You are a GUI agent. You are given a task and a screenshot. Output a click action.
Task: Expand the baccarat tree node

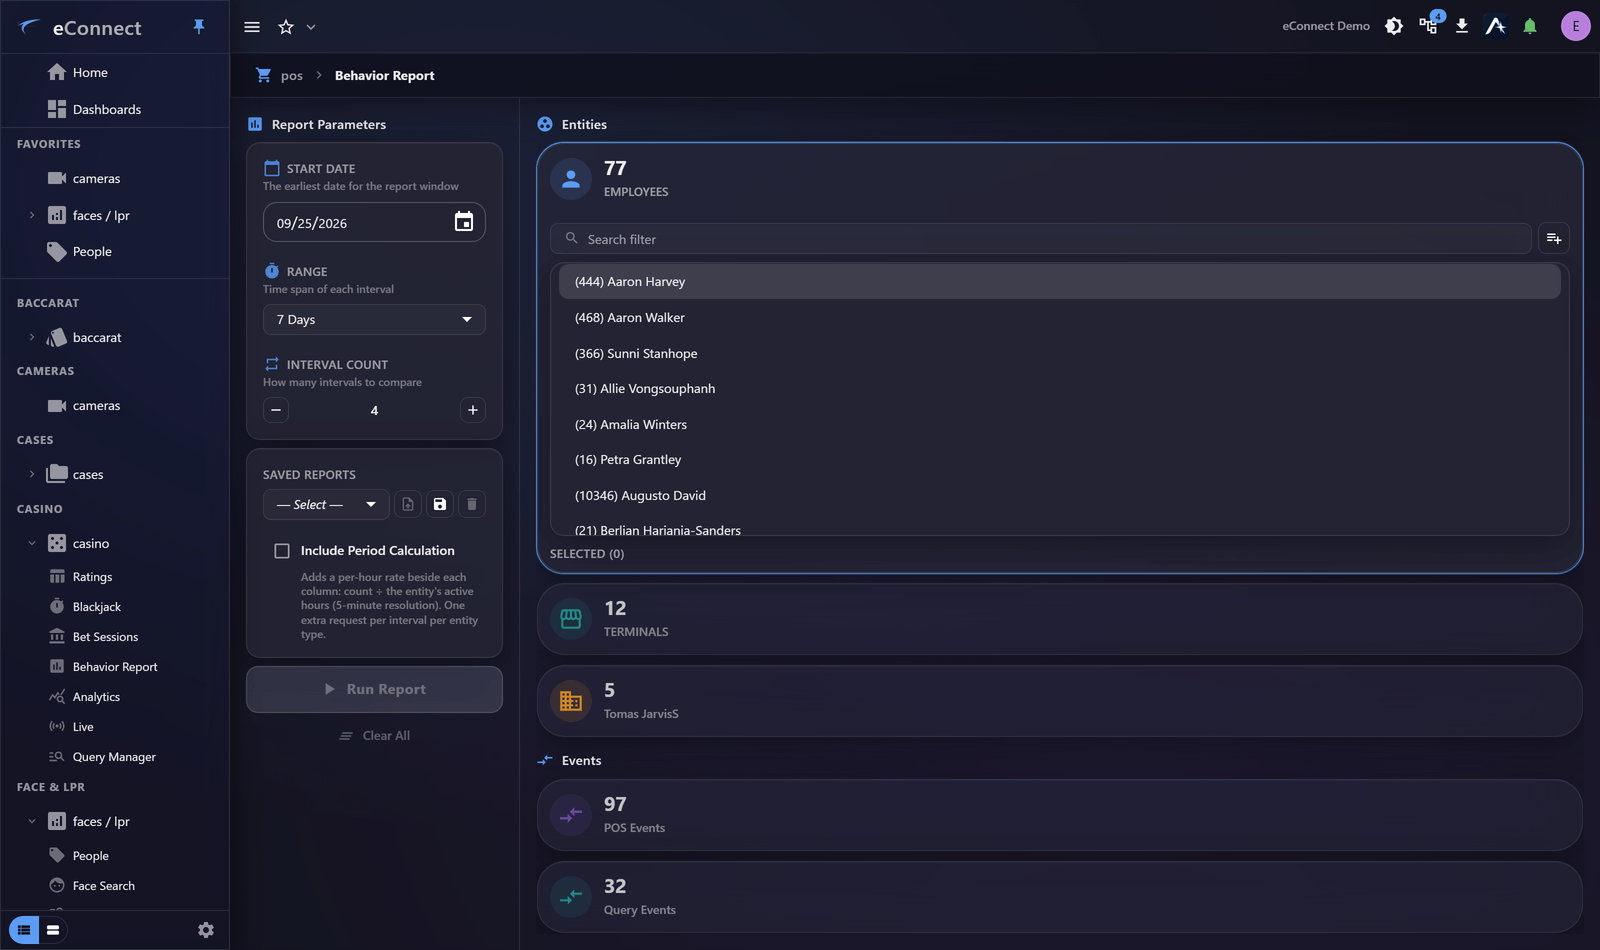[32, 337]
